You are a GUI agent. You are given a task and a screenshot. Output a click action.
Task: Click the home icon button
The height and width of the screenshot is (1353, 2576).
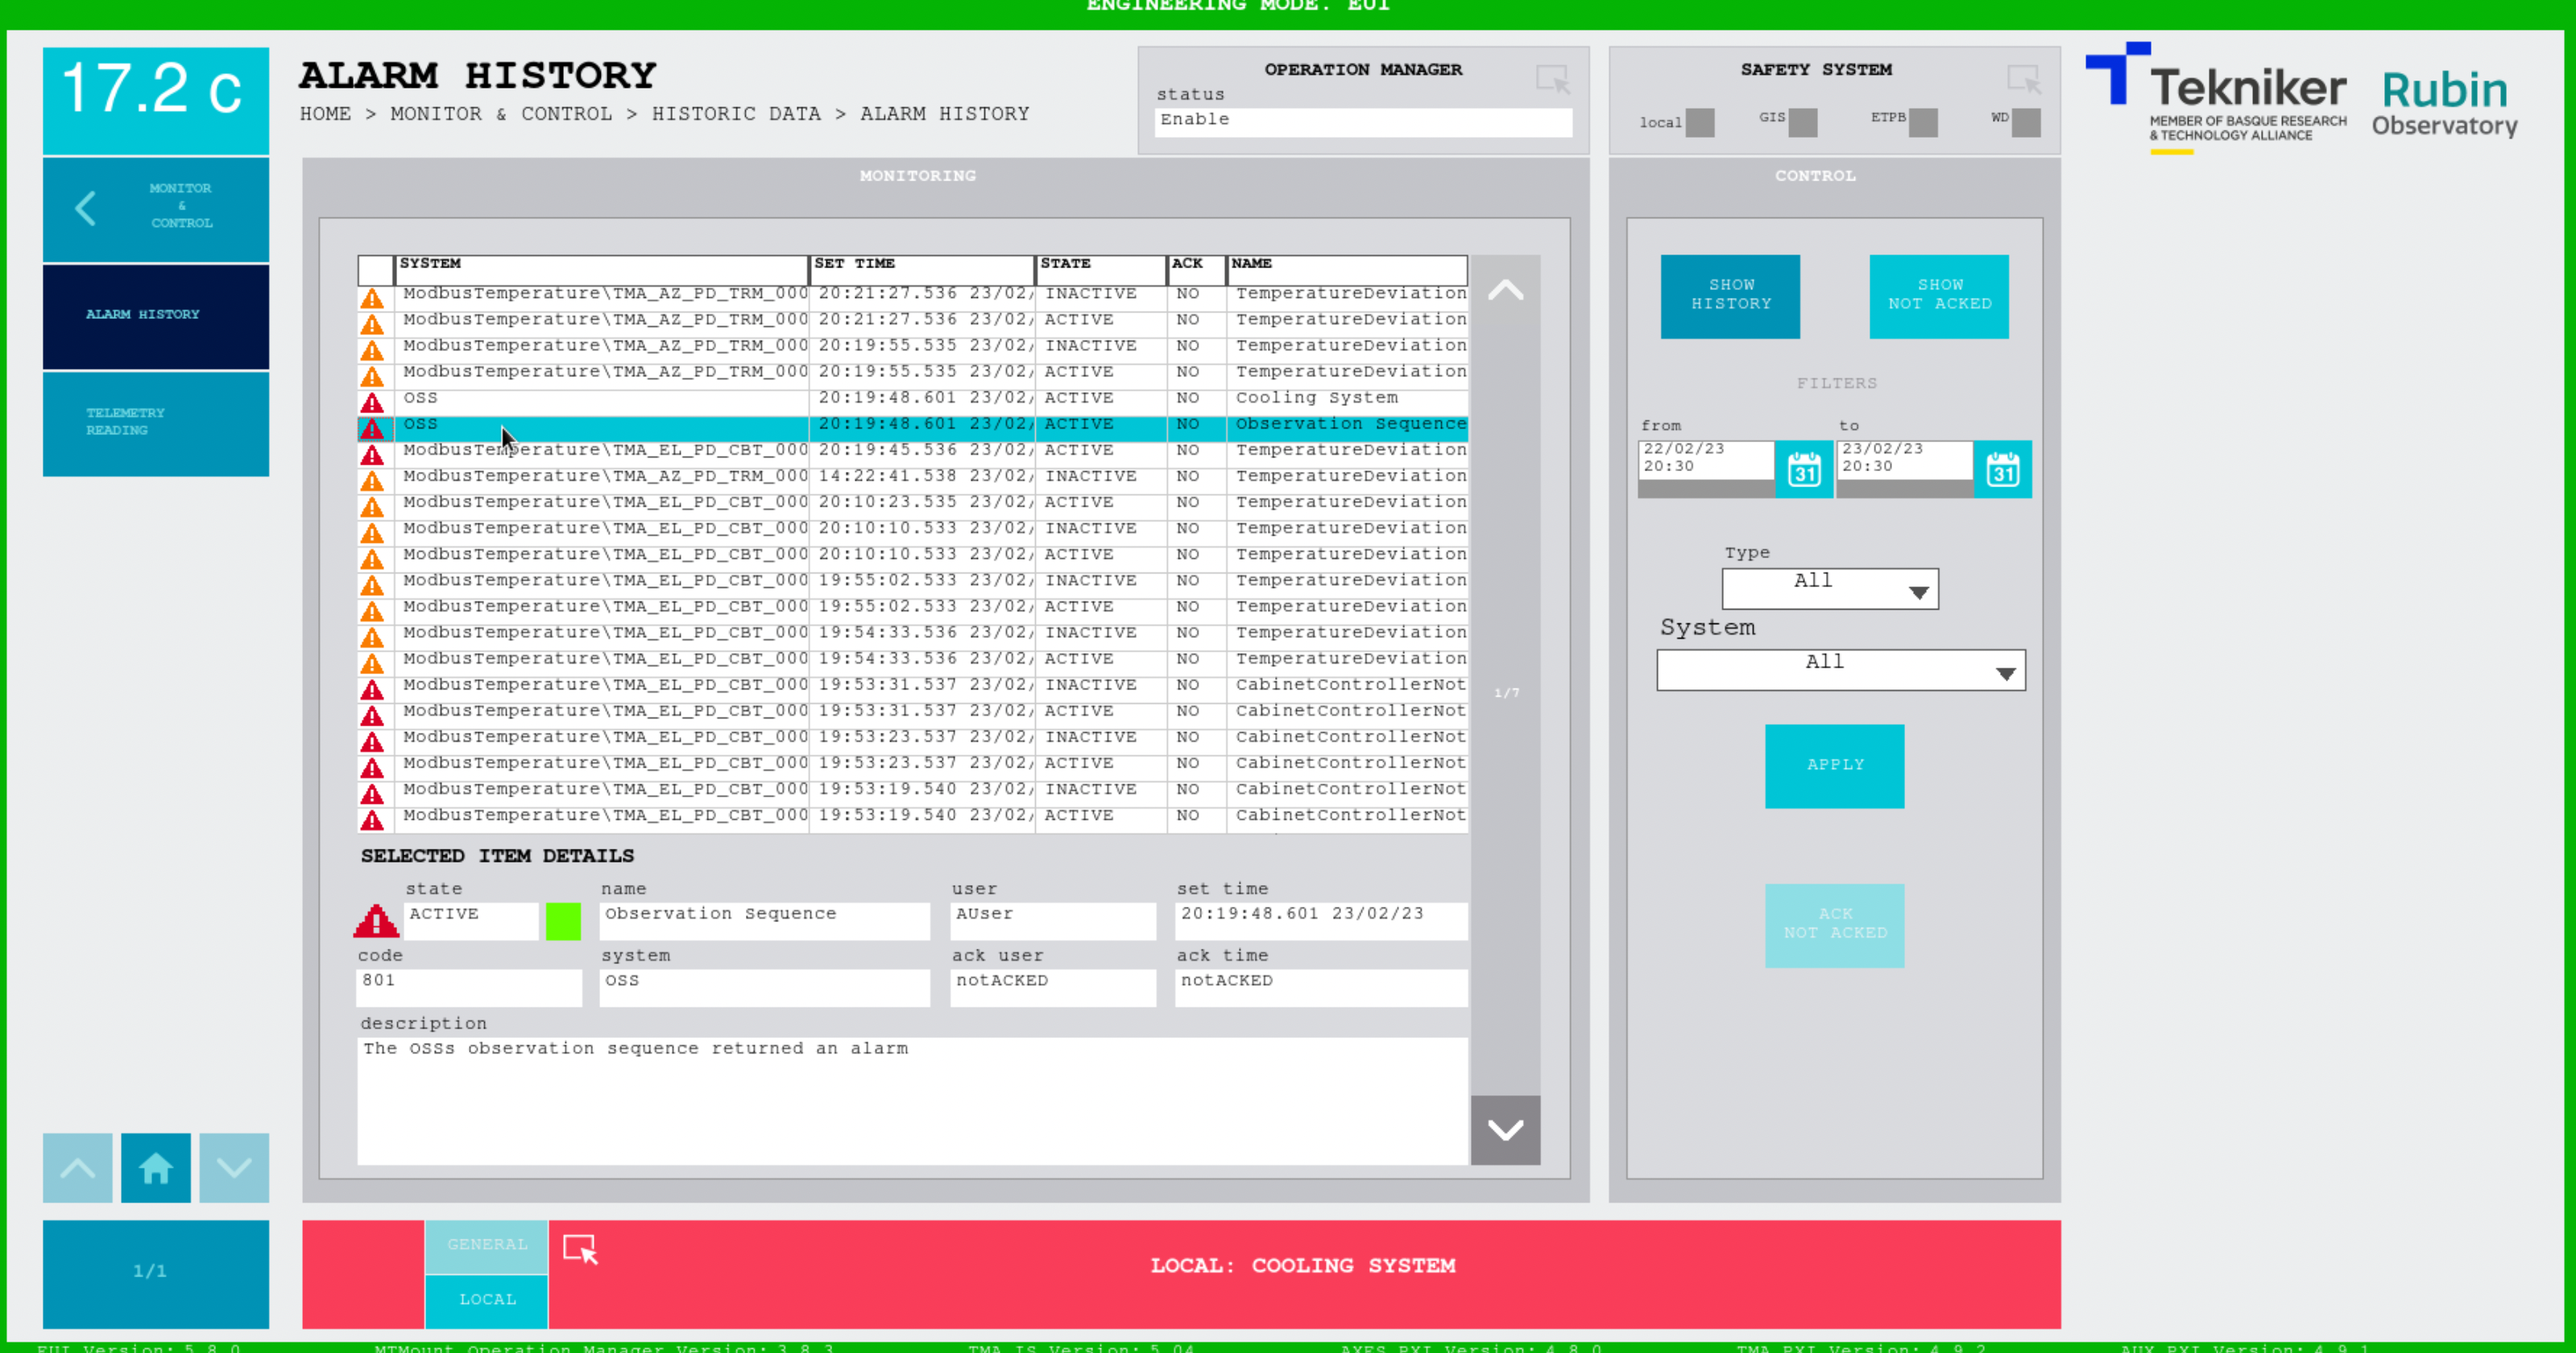[x=155, y=1167]
